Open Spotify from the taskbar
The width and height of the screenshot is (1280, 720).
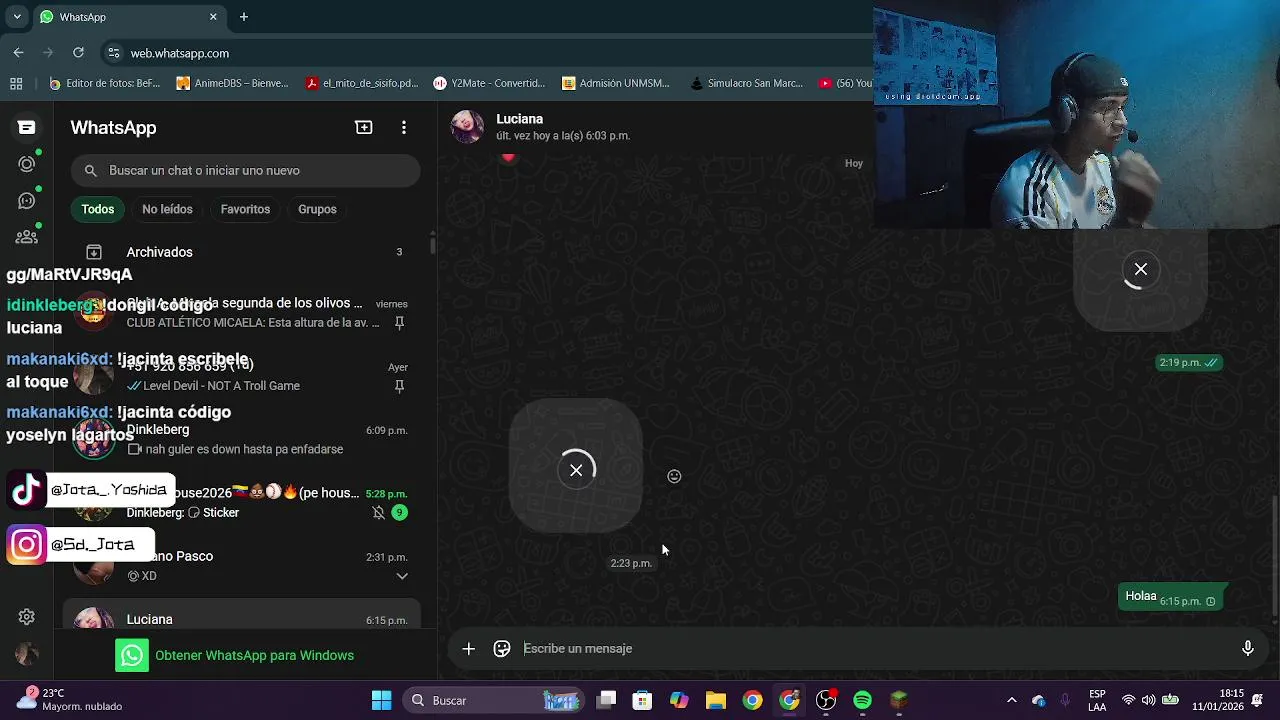(x=863, y=700)
